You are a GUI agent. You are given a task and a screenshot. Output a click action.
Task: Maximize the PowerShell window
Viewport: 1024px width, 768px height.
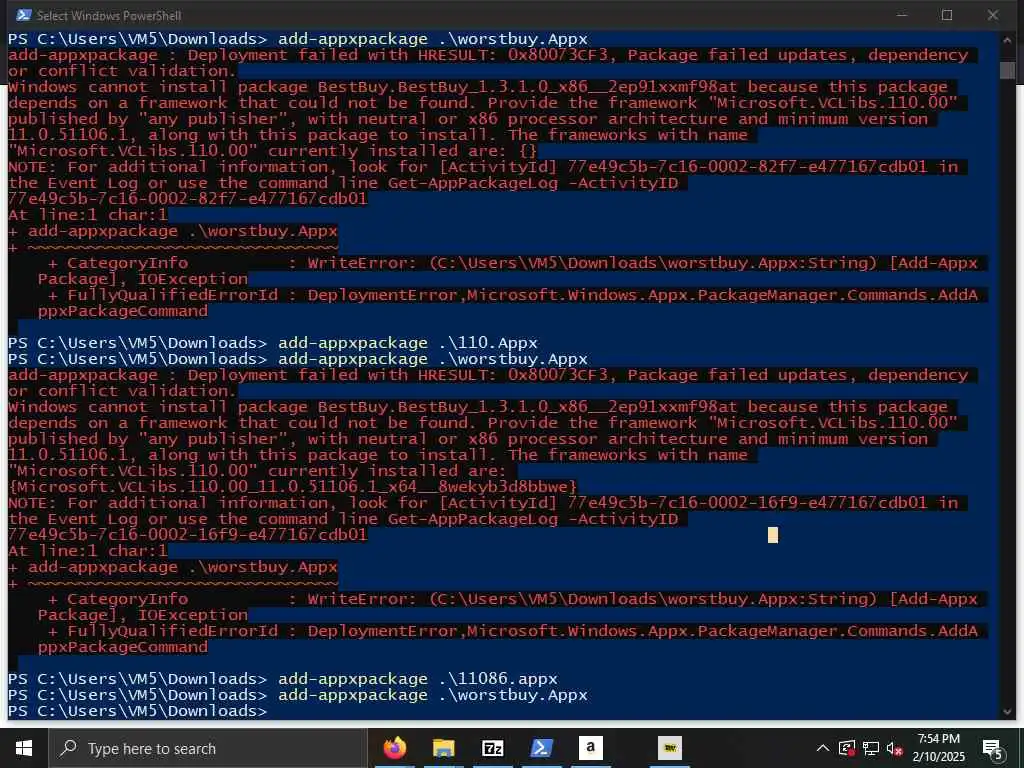point(947,15)
